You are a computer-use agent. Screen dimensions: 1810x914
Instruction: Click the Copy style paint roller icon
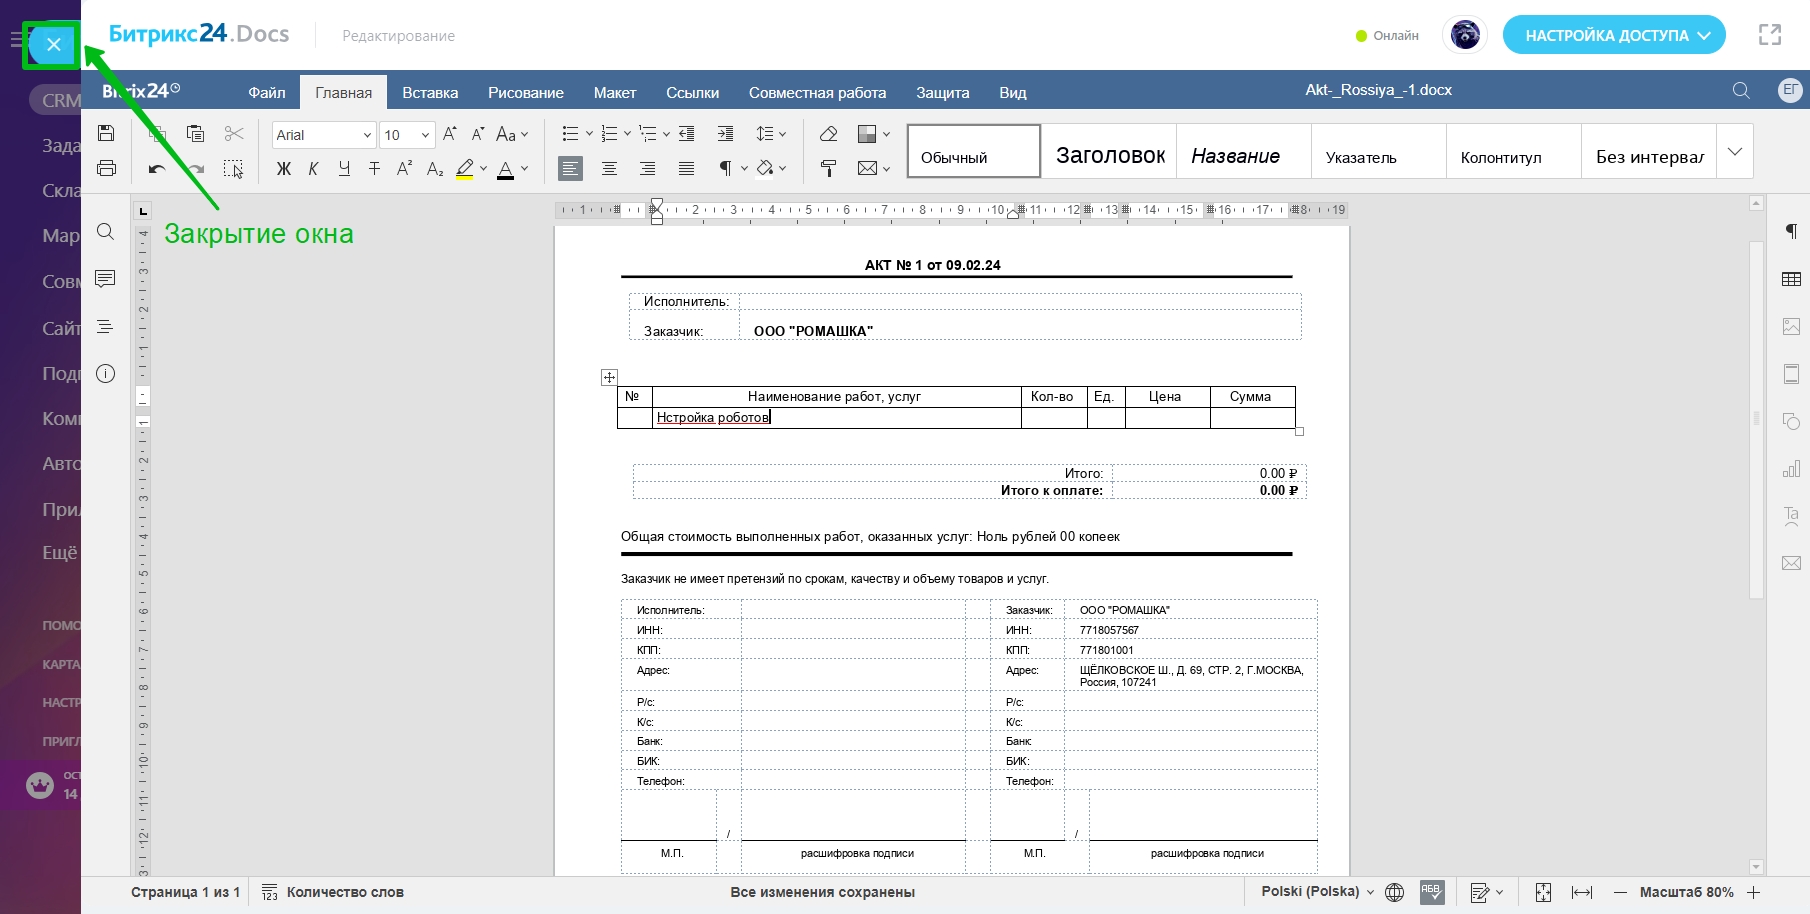tap(828, 168)
